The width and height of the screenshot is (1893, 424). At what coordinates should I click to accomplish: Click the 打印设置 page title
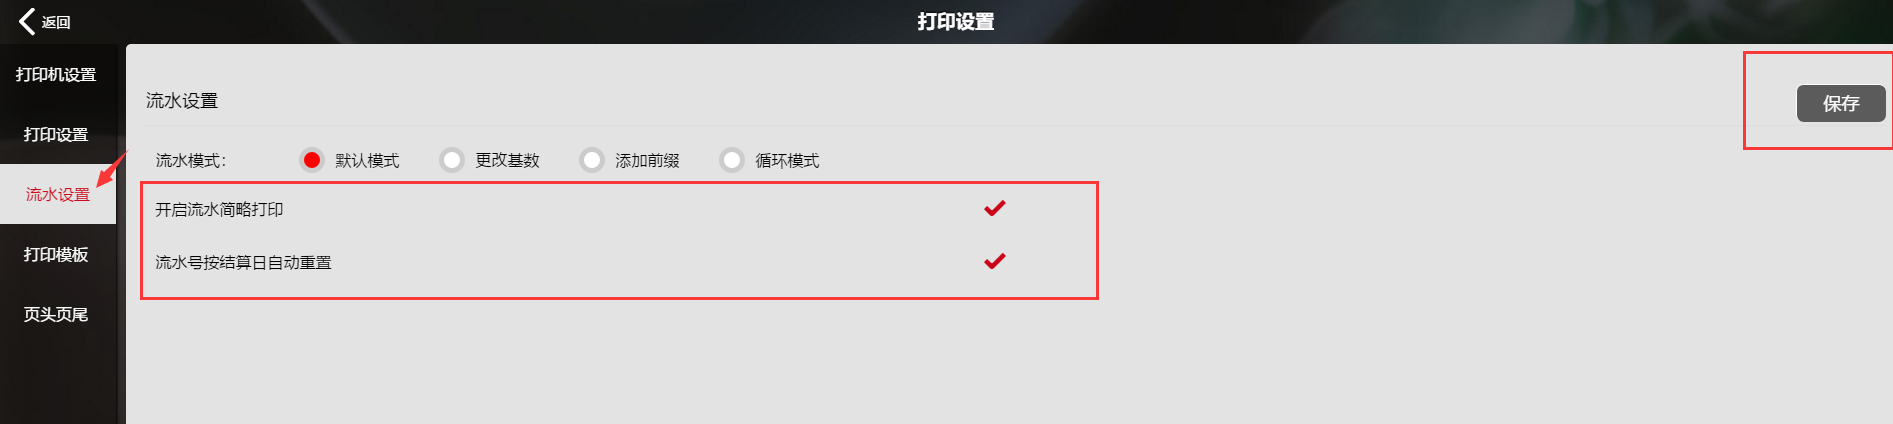point(956,21)
